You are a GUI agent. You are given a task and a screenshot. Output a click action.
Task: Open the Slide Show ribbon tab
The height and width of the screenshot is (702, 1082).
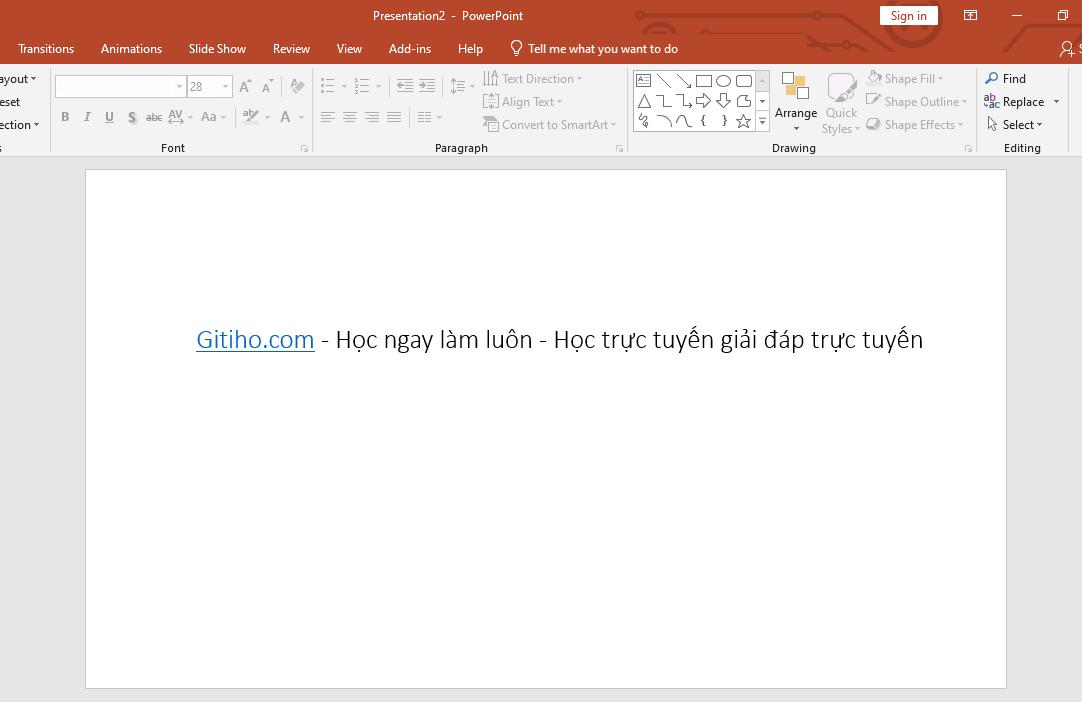(x=217, y=48)
